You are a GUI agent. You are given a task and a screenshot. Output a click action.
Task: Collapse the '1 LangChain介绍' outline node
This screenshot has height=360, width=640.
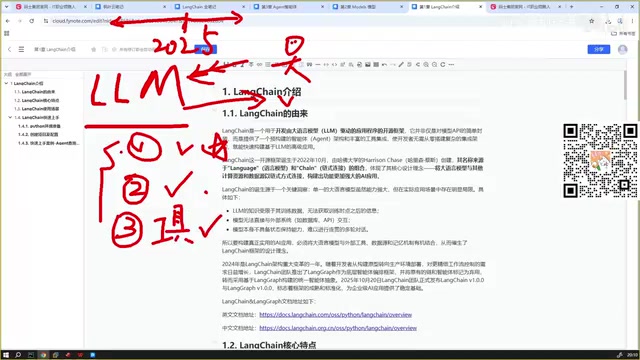coord(6,83)
